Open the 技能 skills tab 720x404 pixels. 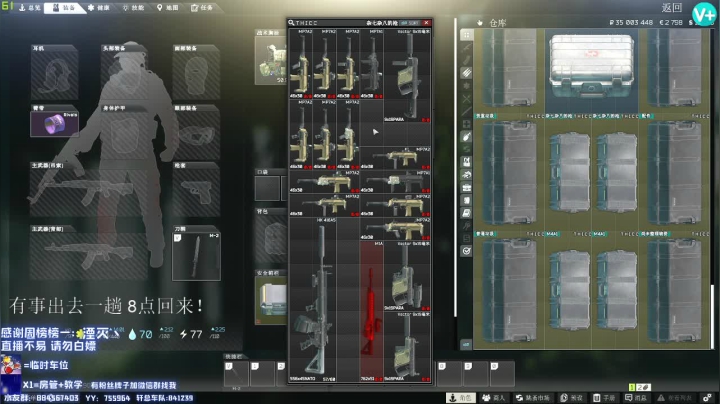[x=133, y=8]
